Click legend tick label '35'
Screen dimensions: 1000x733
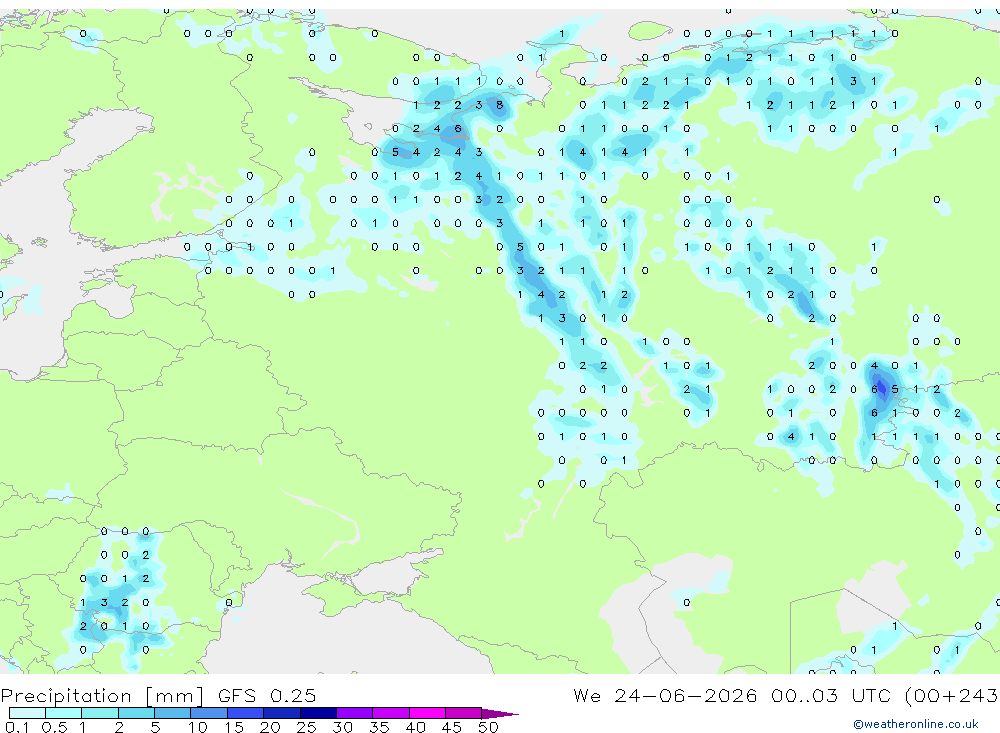click(379, 727)
